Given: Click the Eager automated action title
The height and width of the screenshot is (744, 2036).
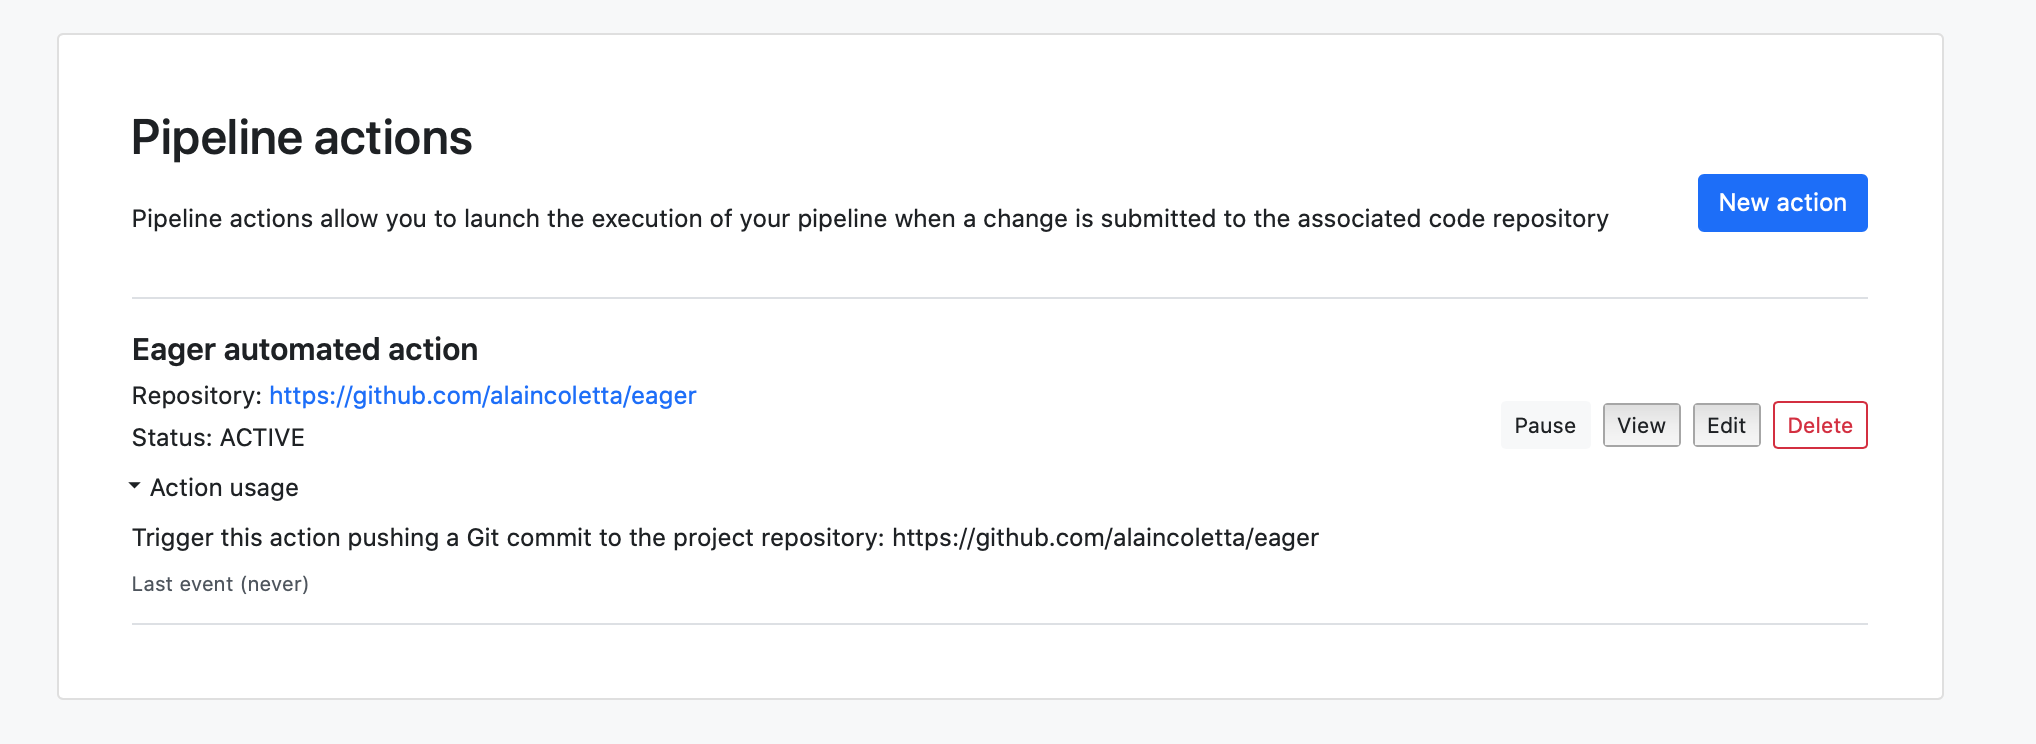Looking at the screenshot, I should coord(305,349).
